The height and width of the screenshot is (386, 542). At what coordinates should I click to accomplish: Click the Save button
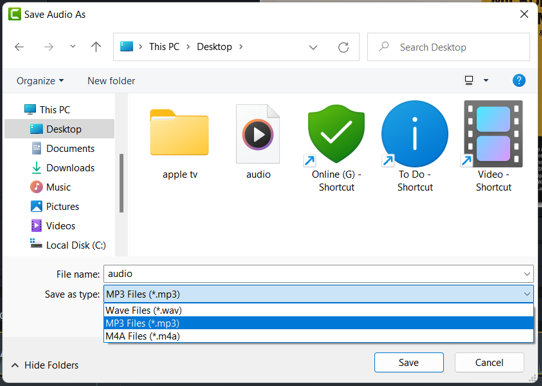pyautogui.click(x=409, y=363)
